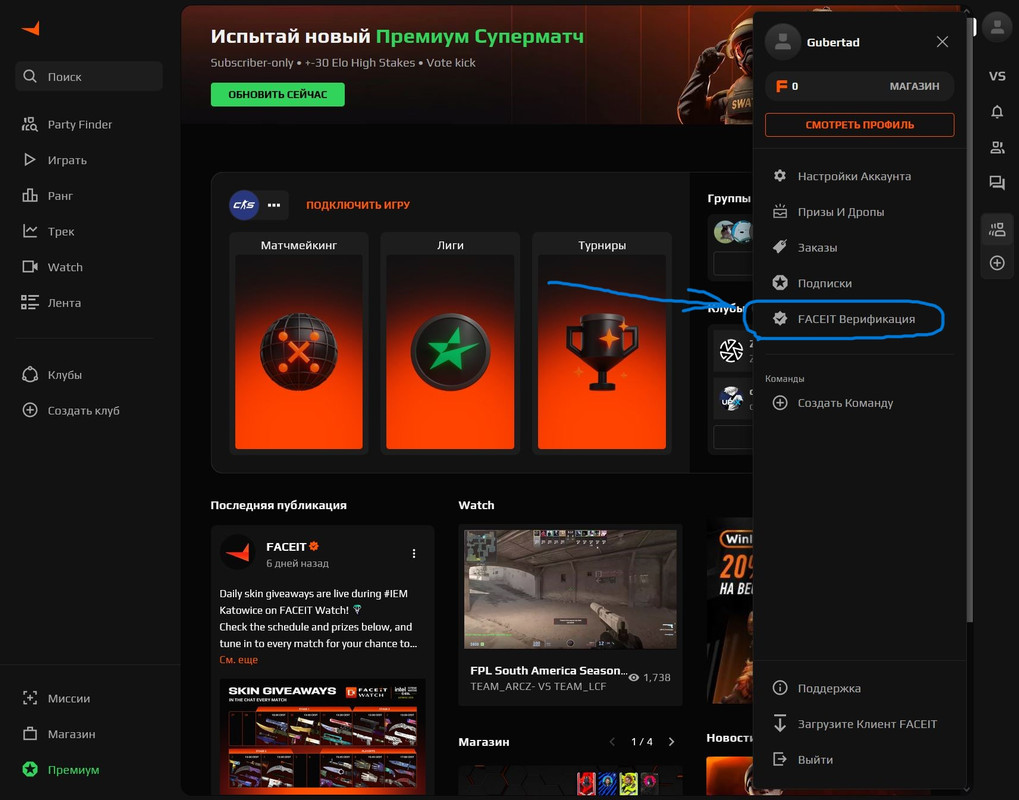
Task: Open SKIN GIVEAWAYS post image
Action: (x=323, y=737)
